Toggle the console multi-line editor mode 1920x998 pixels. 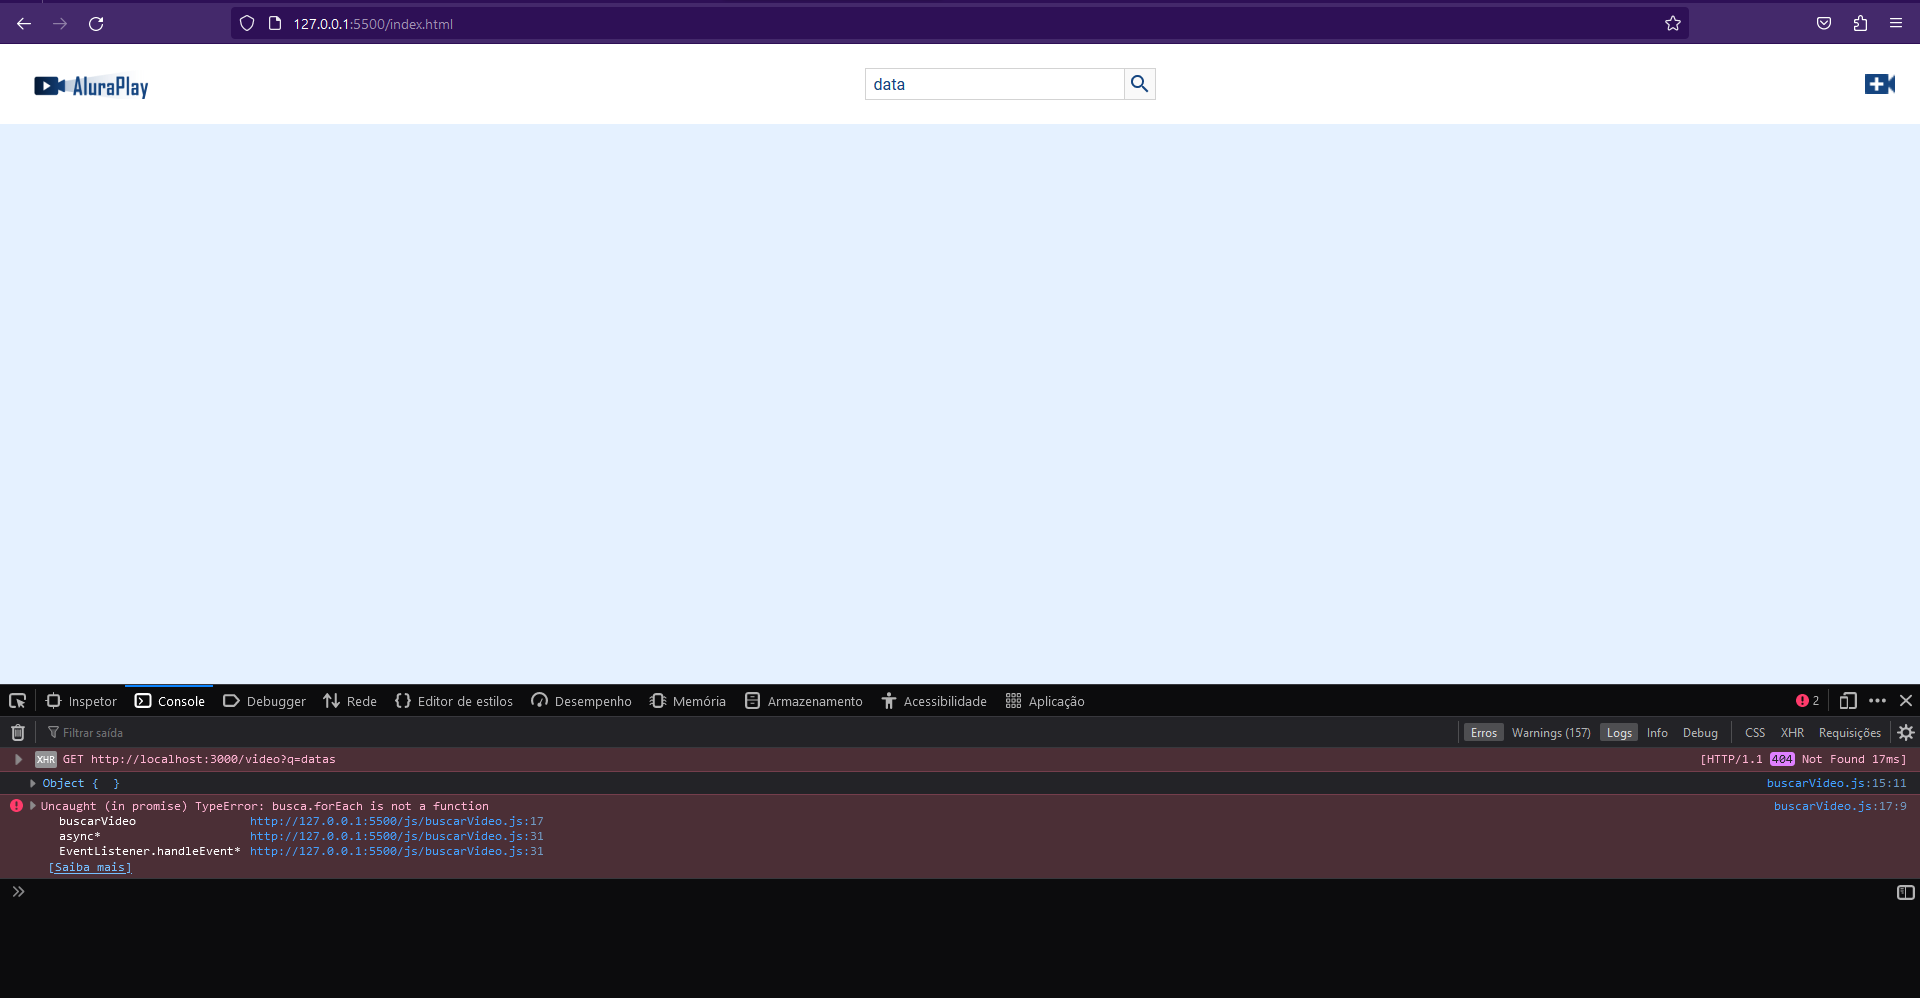click(1906, 892)
